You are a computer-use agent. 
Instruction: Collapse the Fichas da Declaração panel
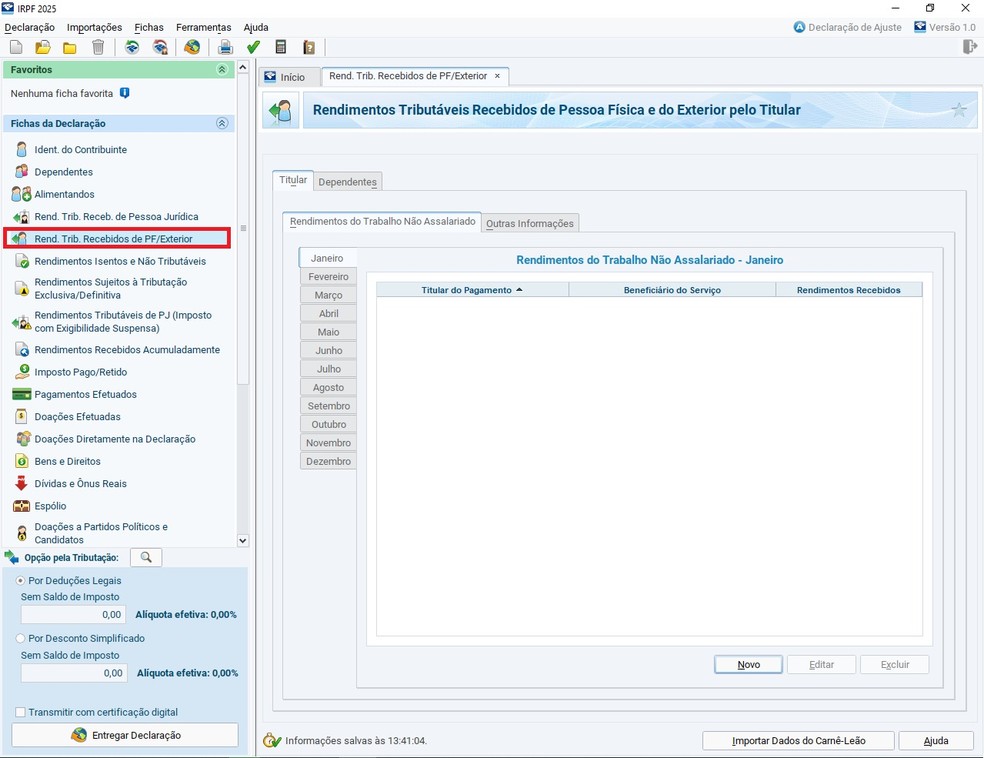[222, 124]
